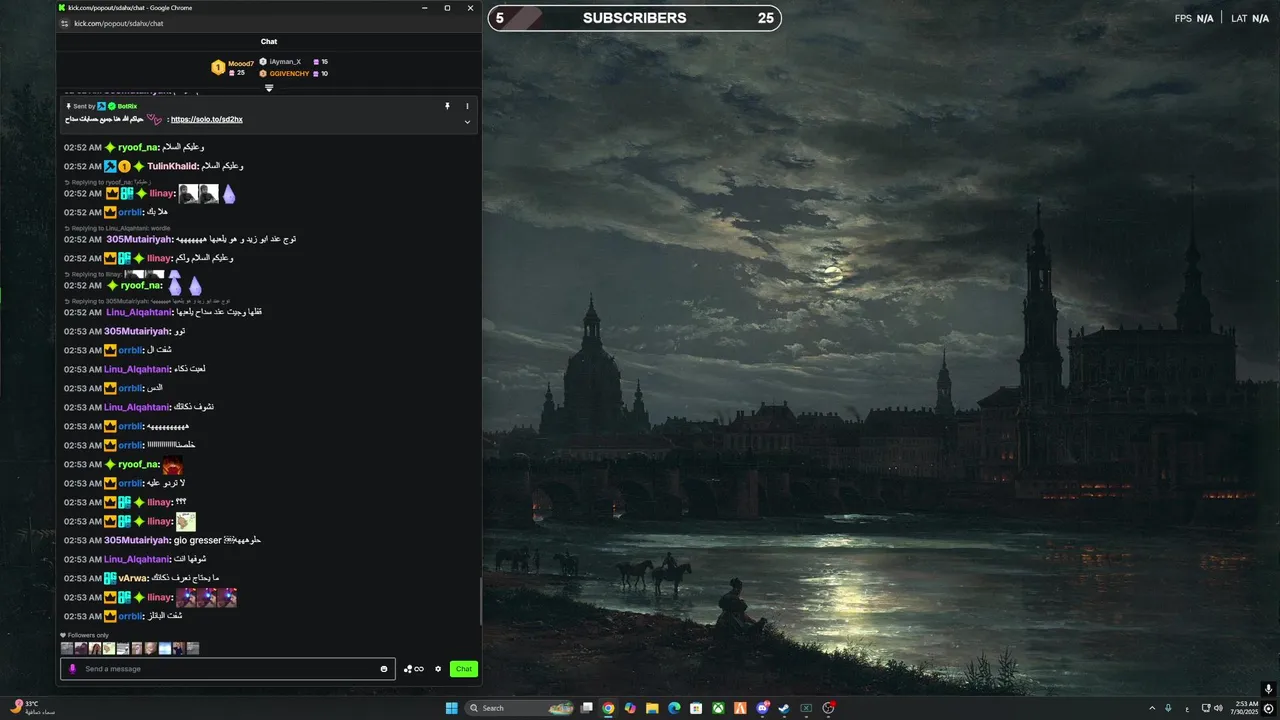Open Discord from taskbar
Viewport: 1280px width, 720px height.
763,708
